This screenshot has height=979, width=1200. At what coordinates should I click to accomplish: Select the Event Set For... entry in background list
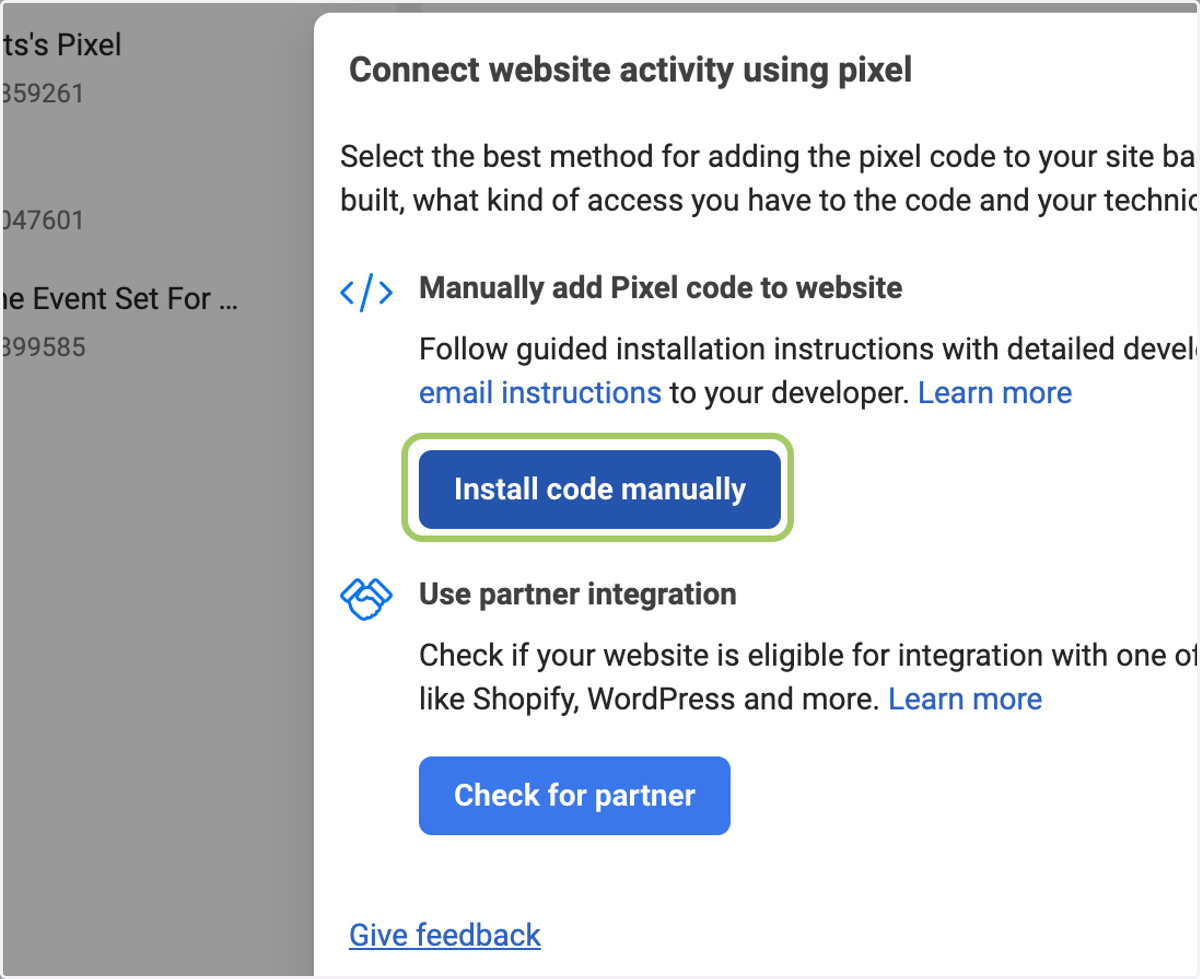120,298
